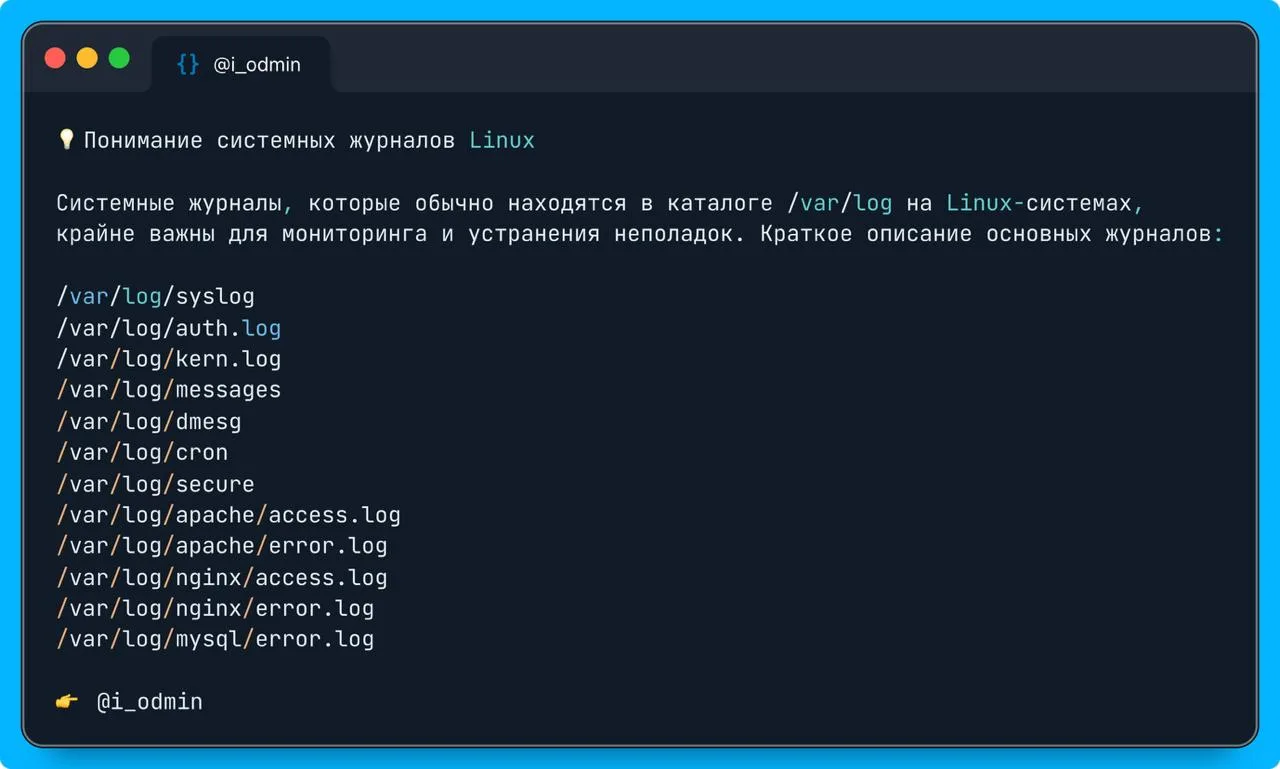Image resolution: width=1280 pixels, height=769 pixels.
Task: Select /var/log/mysql/error.log line
Action: (215, 639)
